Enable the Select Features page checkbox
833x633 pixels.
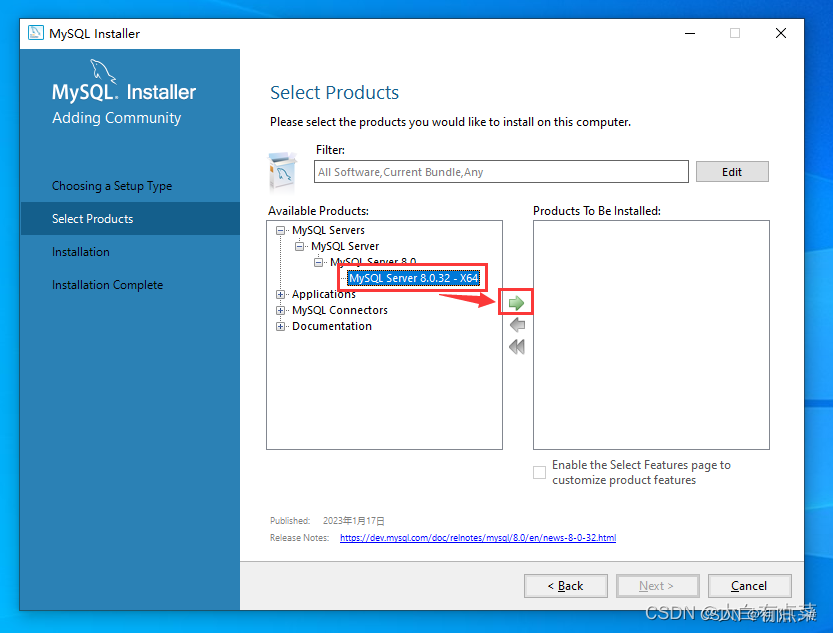coord(539,472)
